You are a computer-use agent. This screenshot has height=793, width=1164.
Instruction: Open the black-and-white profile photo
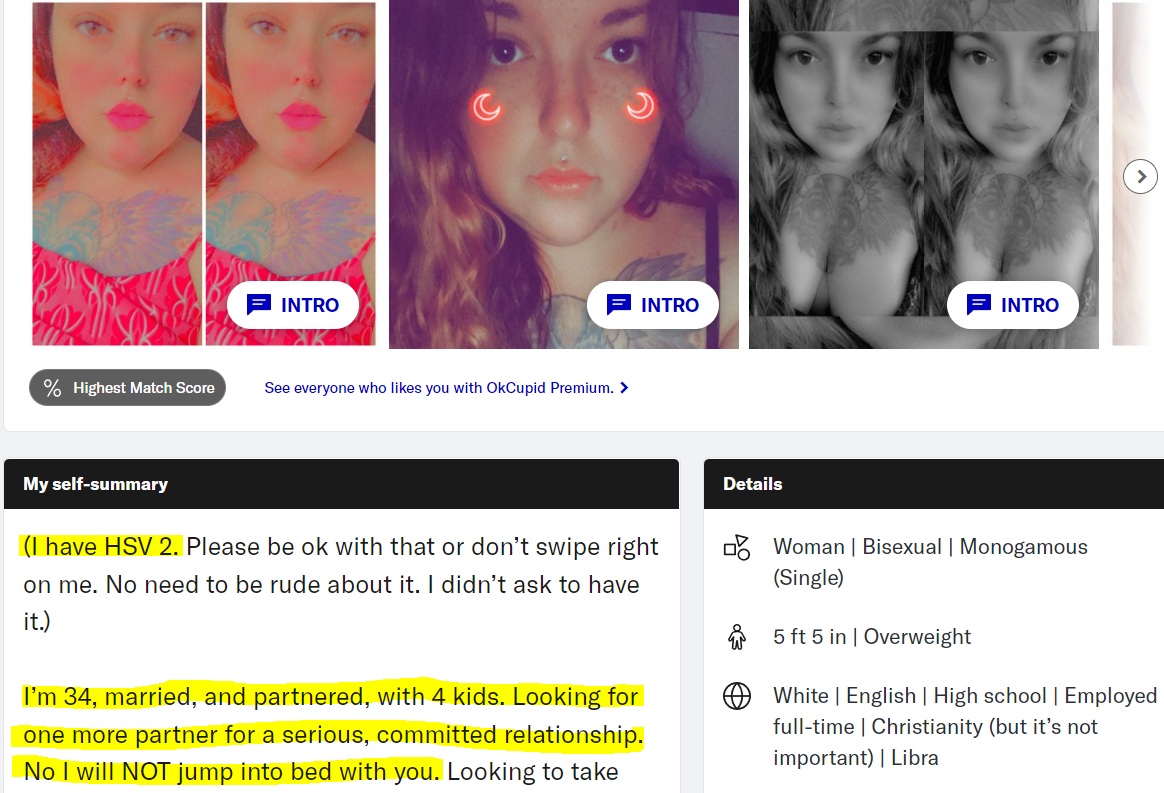923,174
